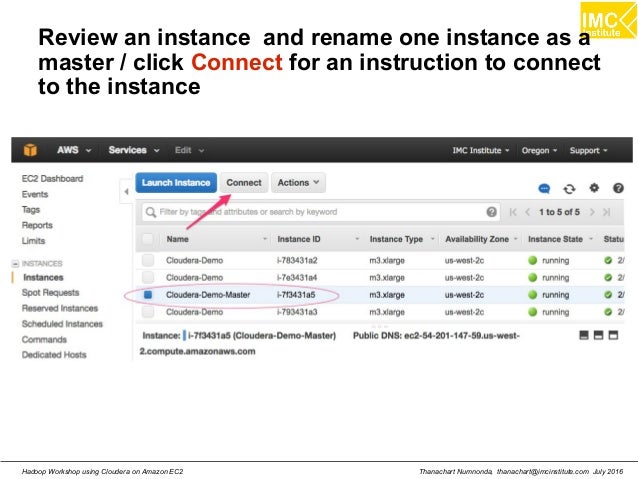
Task: Open Limits in sidebar
Action: [x=33, y=241]
